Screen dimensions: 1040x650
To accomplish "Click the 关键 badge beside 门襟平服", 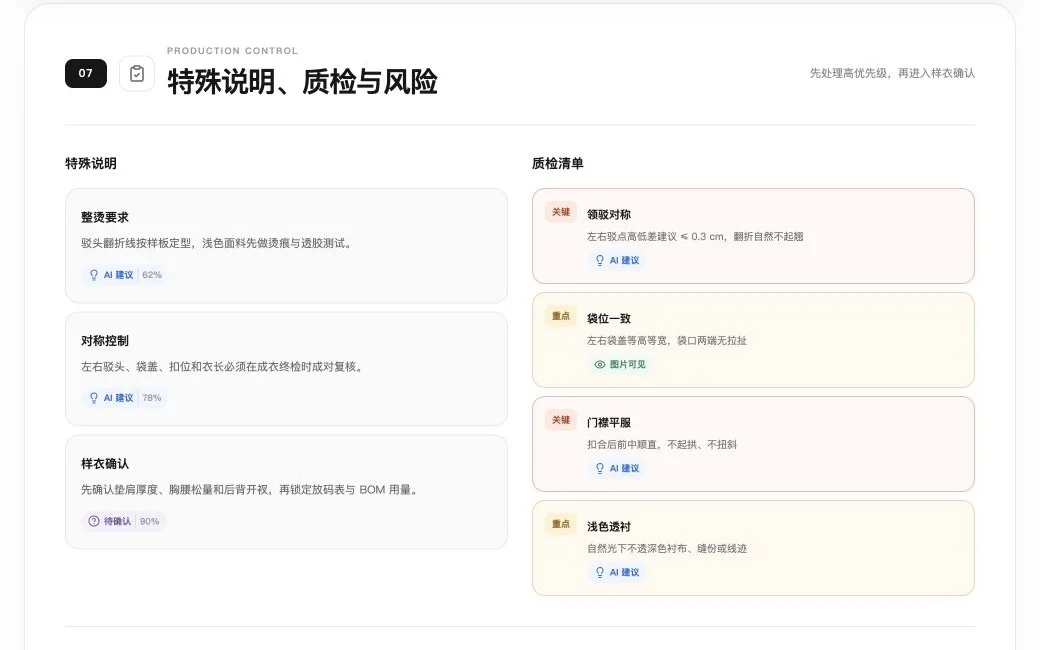I will tap(561, 420).
